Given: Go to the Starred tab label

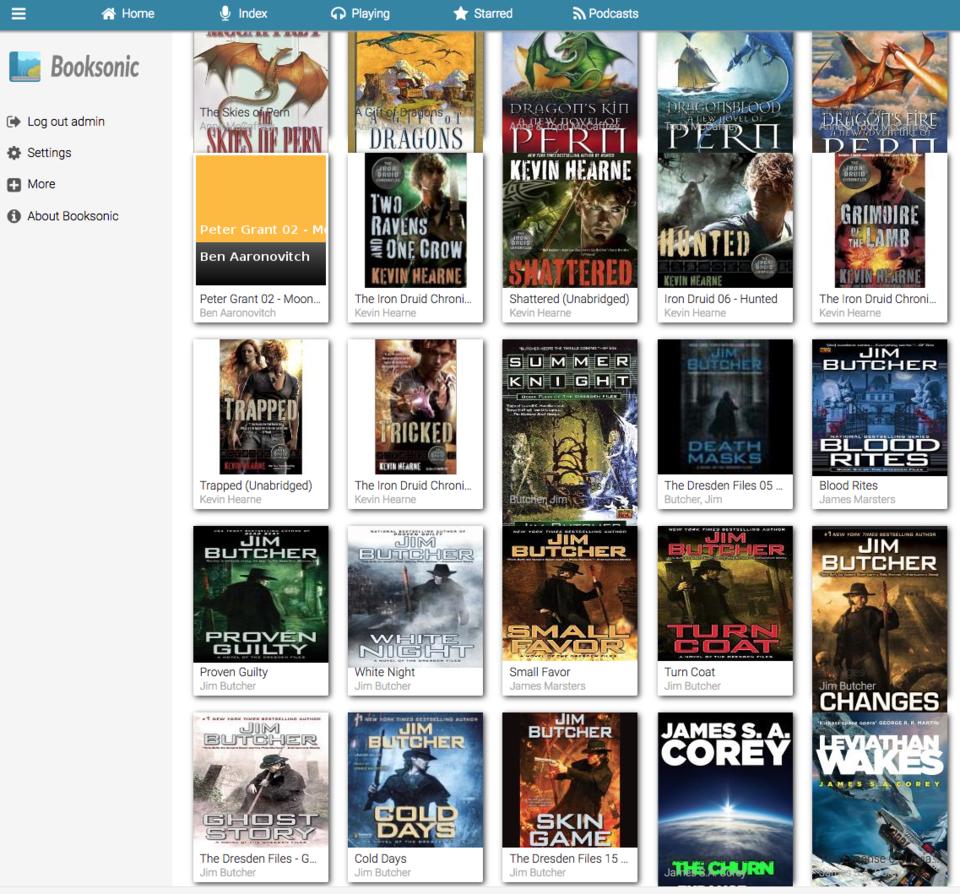Looking at the screenshot, I should coord(493,14).
